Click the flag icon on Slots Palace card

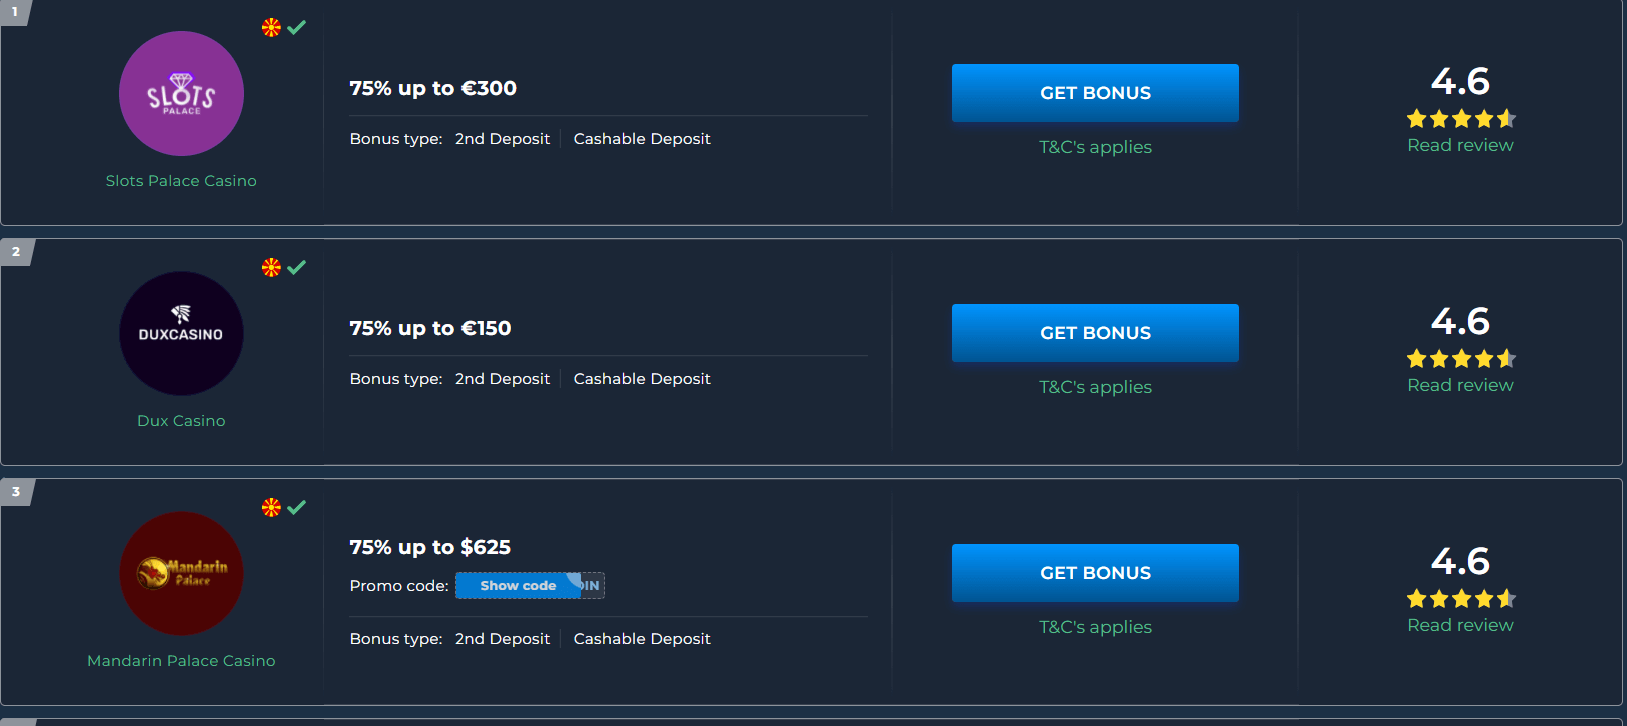click(x=271, y=28)
